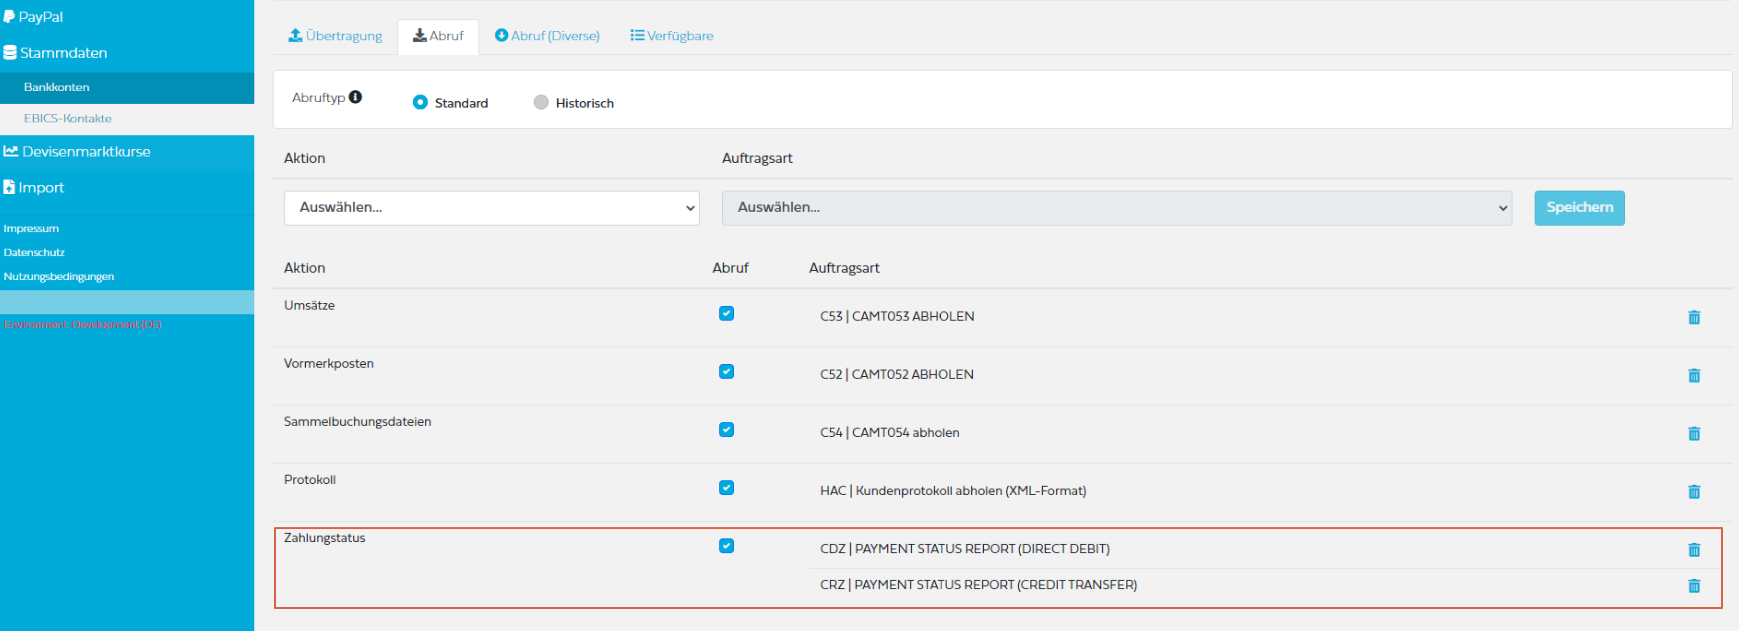
Task: Open the Aktion Auswählen dropdown
Action: [x=491, y=208]
